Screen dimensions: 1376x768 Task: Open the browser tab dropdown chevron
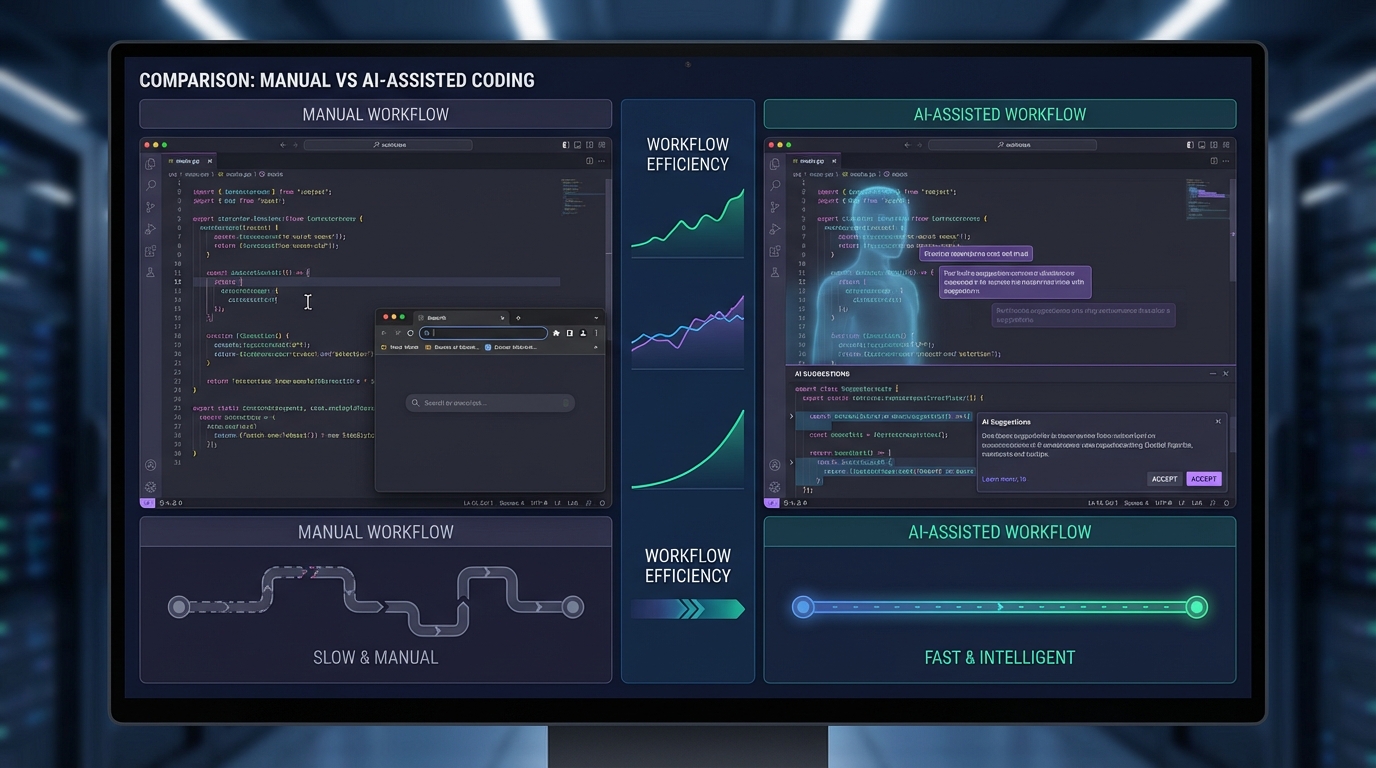point(596,317)
